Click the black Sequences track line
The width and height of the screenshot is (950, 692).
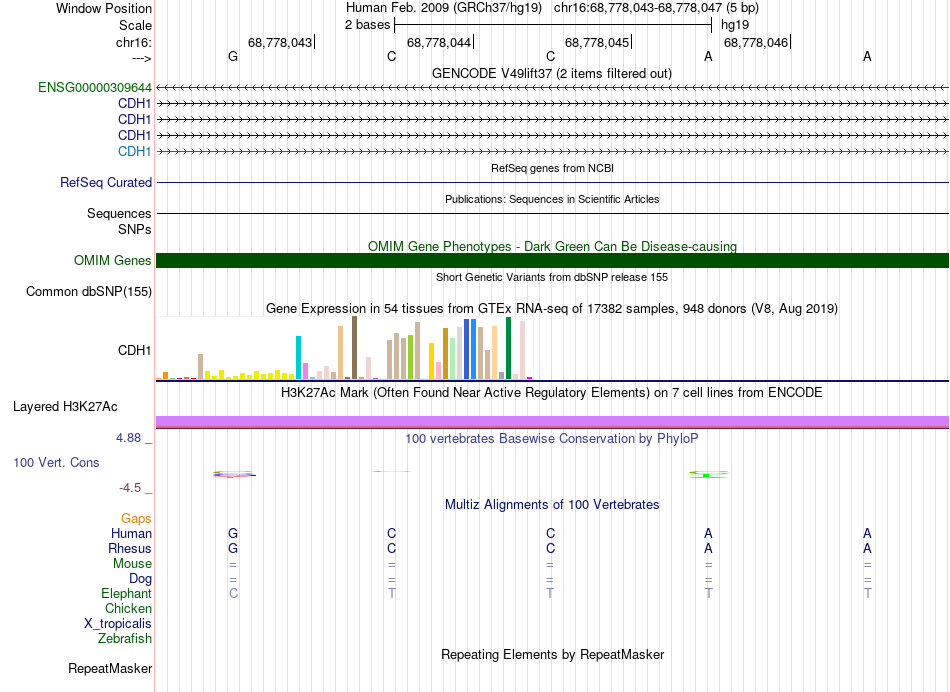tap(552, 213)
